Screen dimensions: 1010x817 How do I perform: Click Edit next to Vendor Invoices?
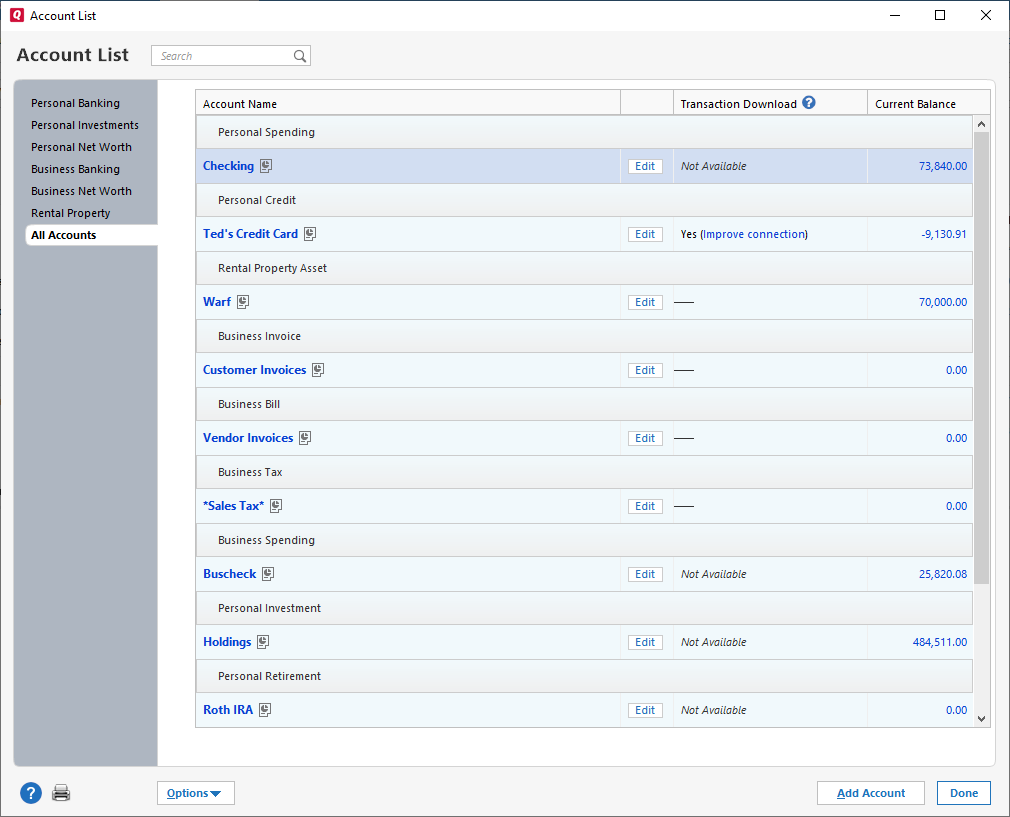[644, 437]
